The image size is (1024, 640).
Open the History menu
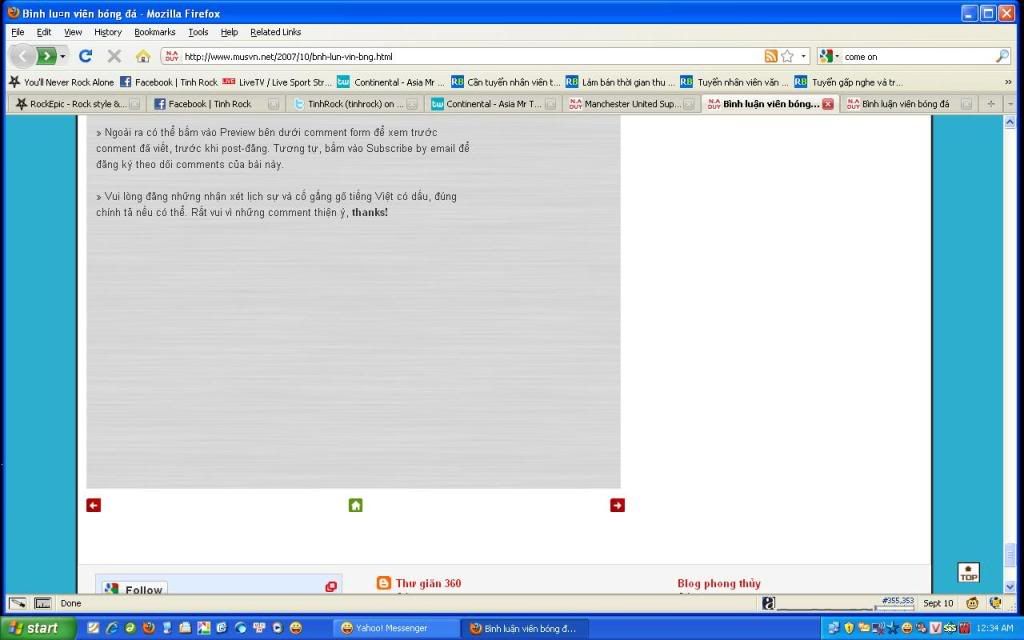click(x=108, y=32)
